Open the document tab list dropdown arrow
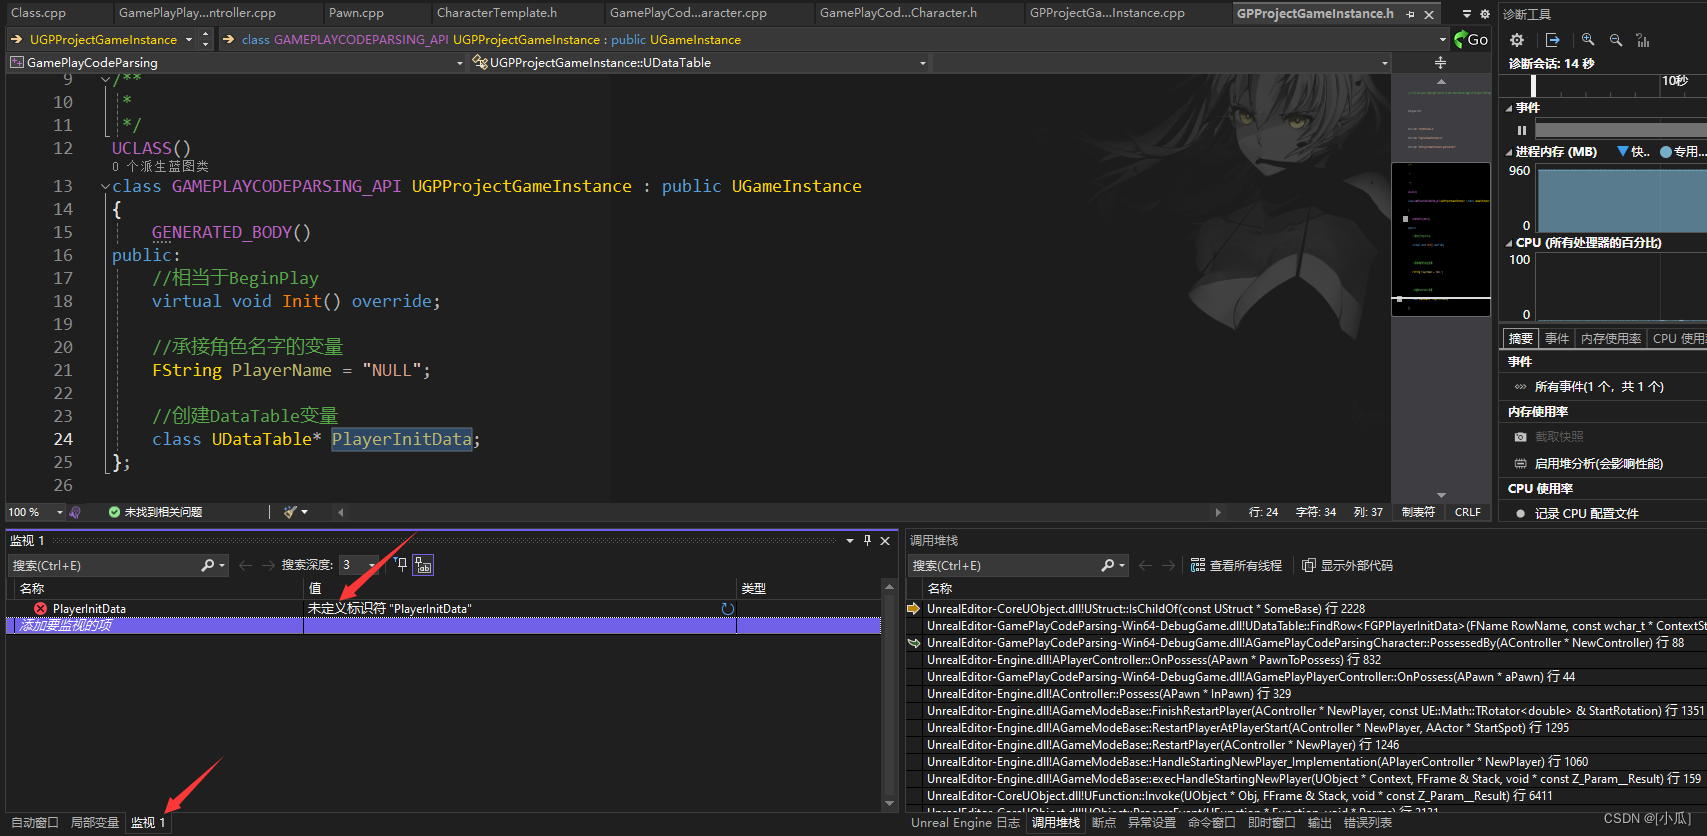This screenshot has width=1707, height=836. click(x=1467, y=14)
